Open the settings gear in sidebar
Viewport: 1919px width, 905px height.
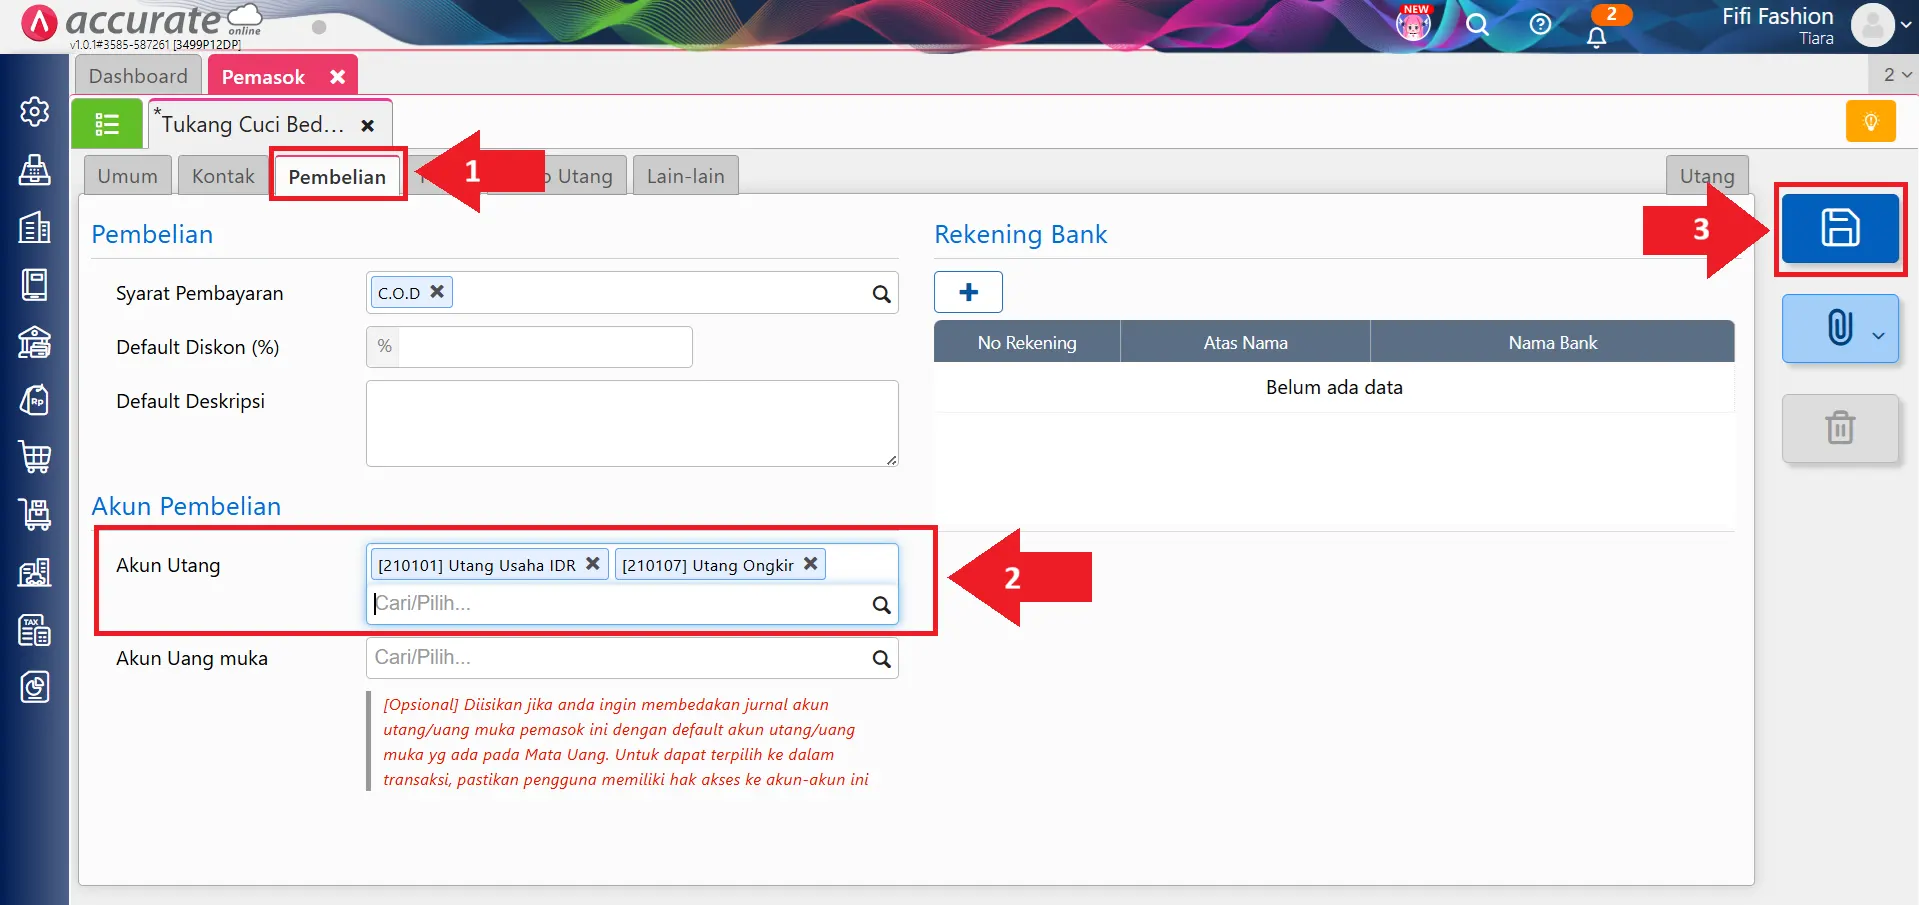35,111
